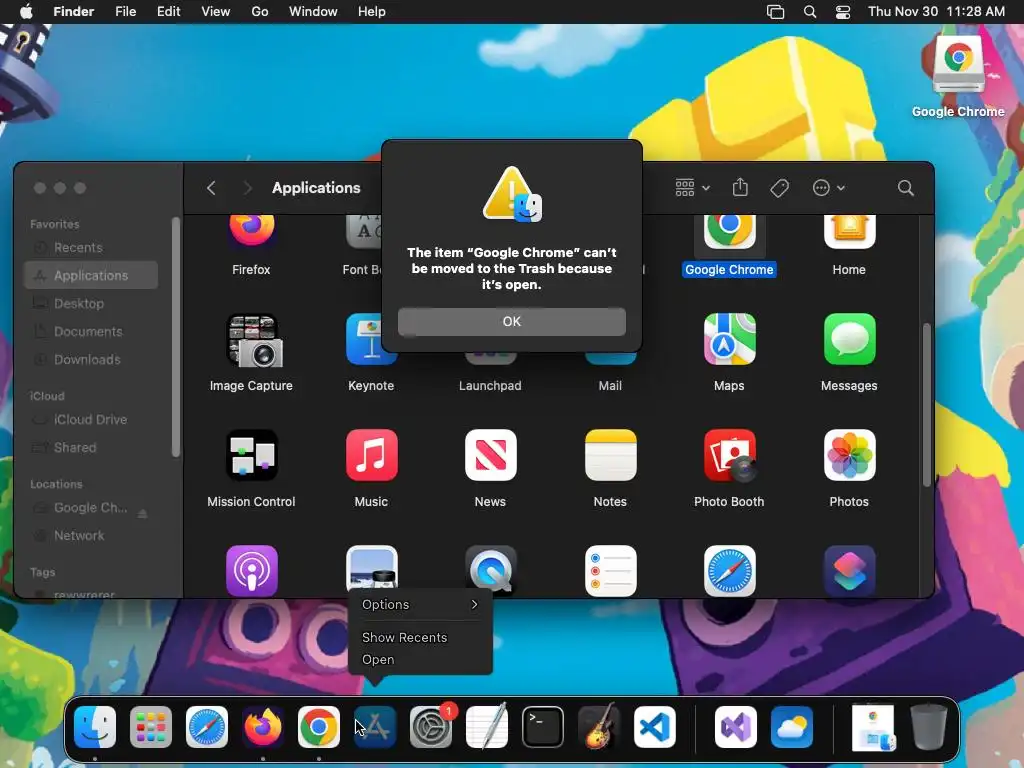Image resolution: width=1024 pixels, height=768 pixels.
Task: Open Messages app icon
Action: [849, 339]
